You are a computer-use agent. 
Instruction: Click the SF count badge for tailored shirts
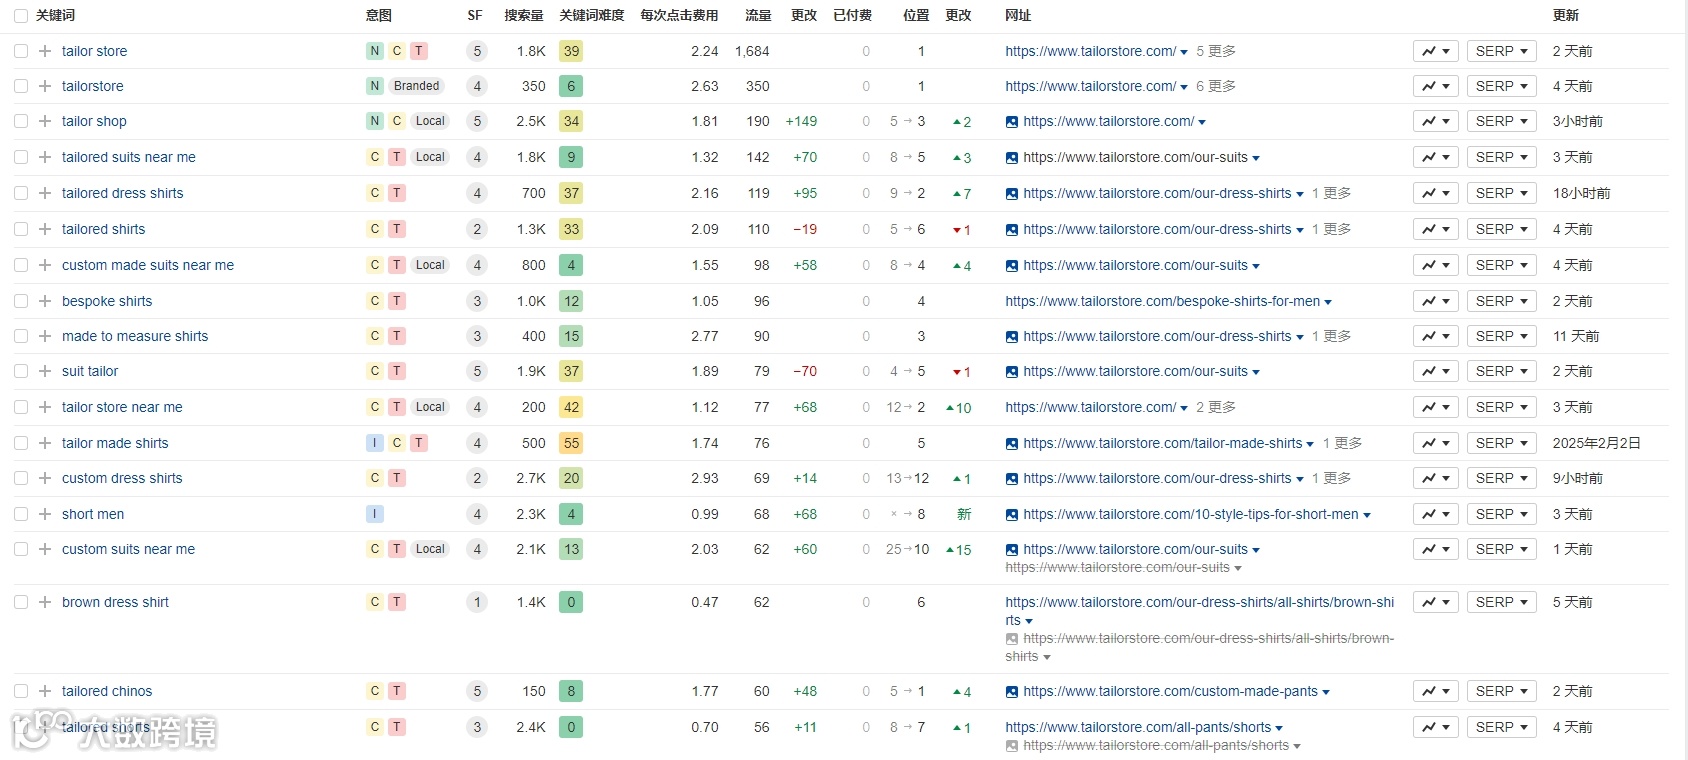tap(477, 229)
